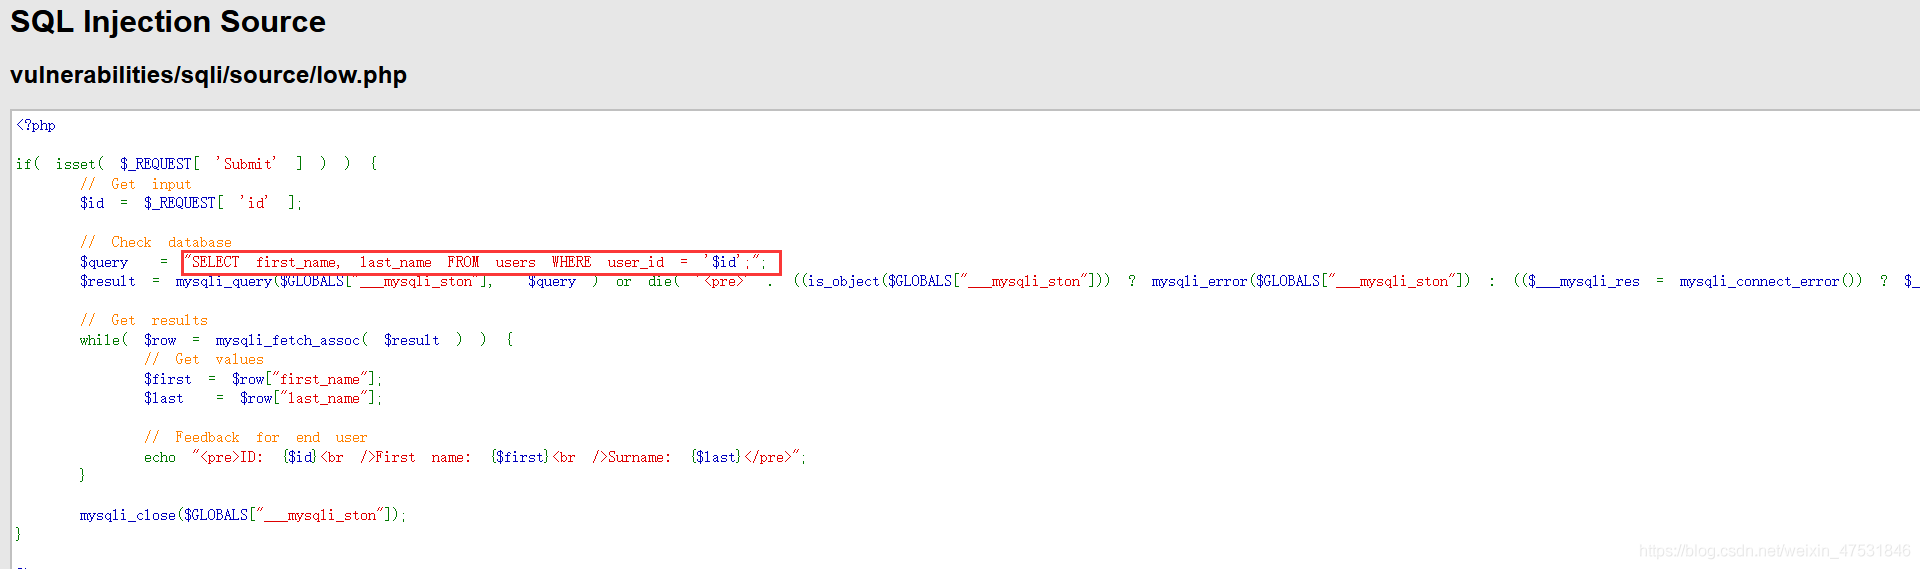Click the '$last = $row["last_name"];' line
1920x569 pixels.
[x=263, y=398]
